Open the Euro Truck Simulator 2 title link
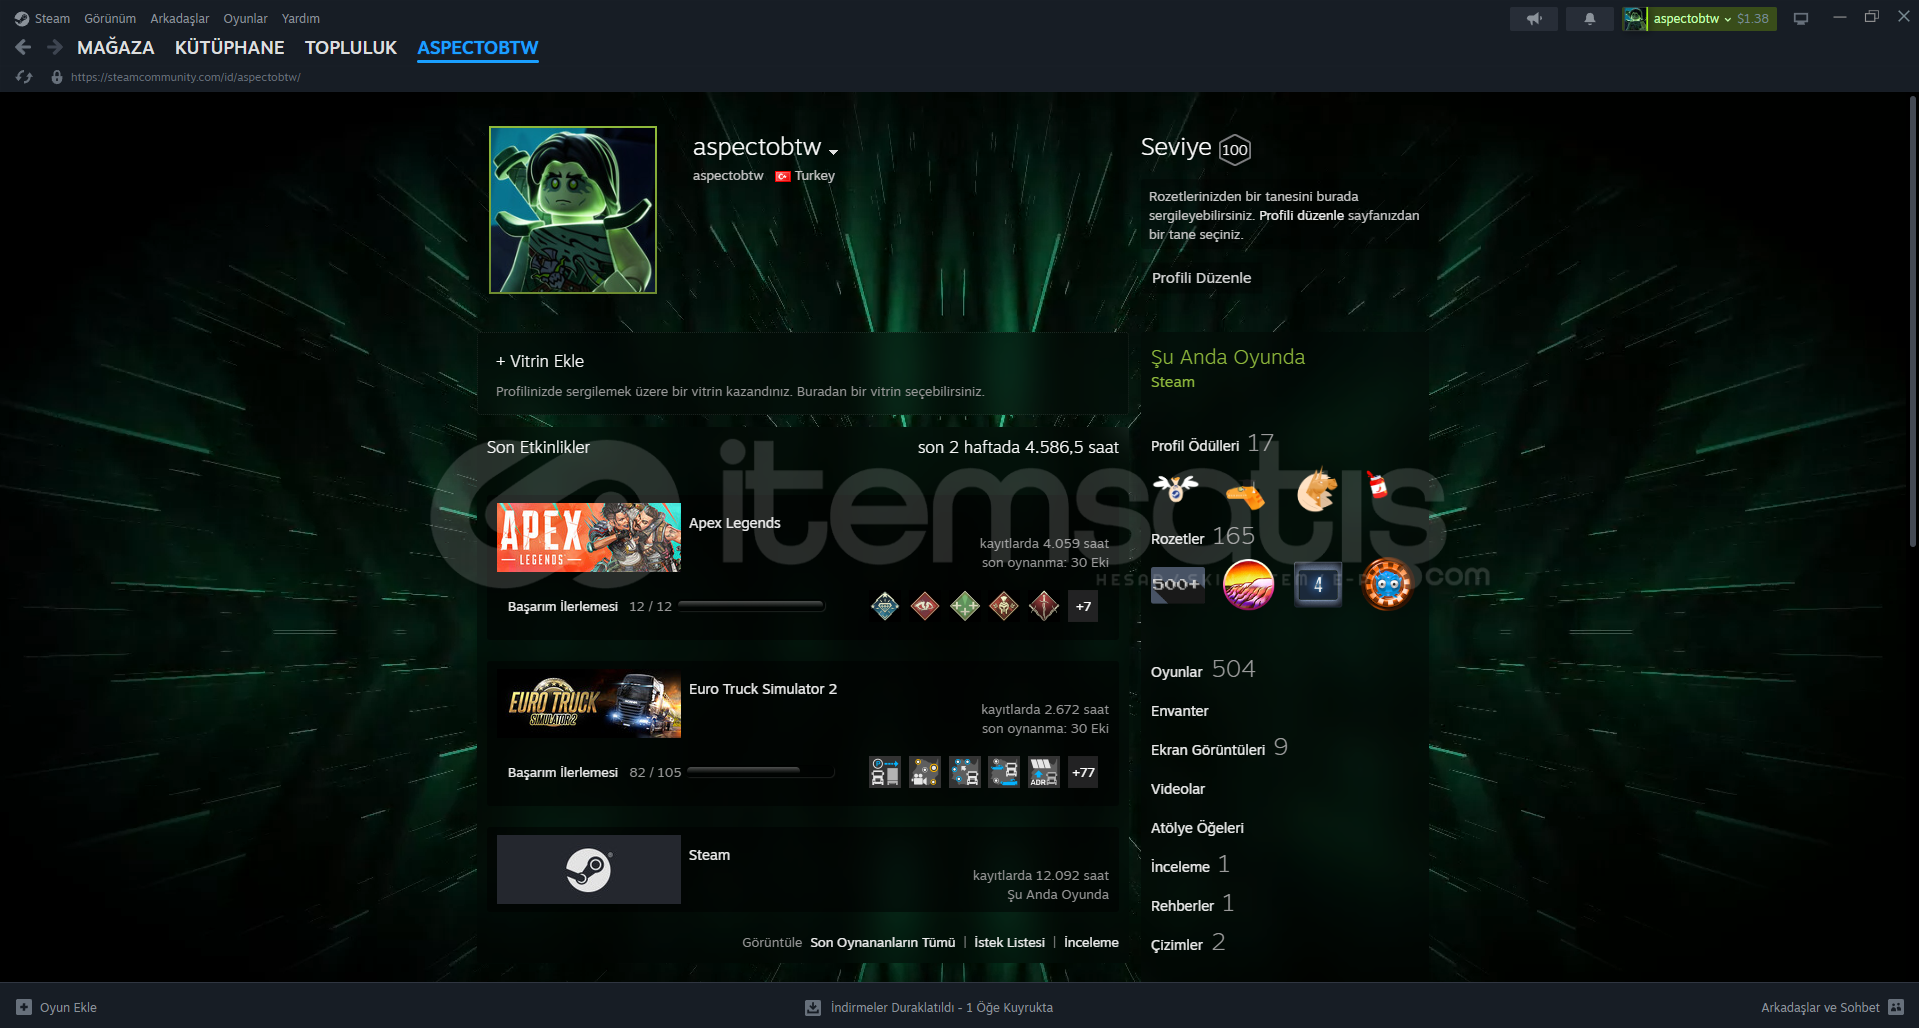The width and height of the screenshot is (1919, 1028). click(763, 689)
